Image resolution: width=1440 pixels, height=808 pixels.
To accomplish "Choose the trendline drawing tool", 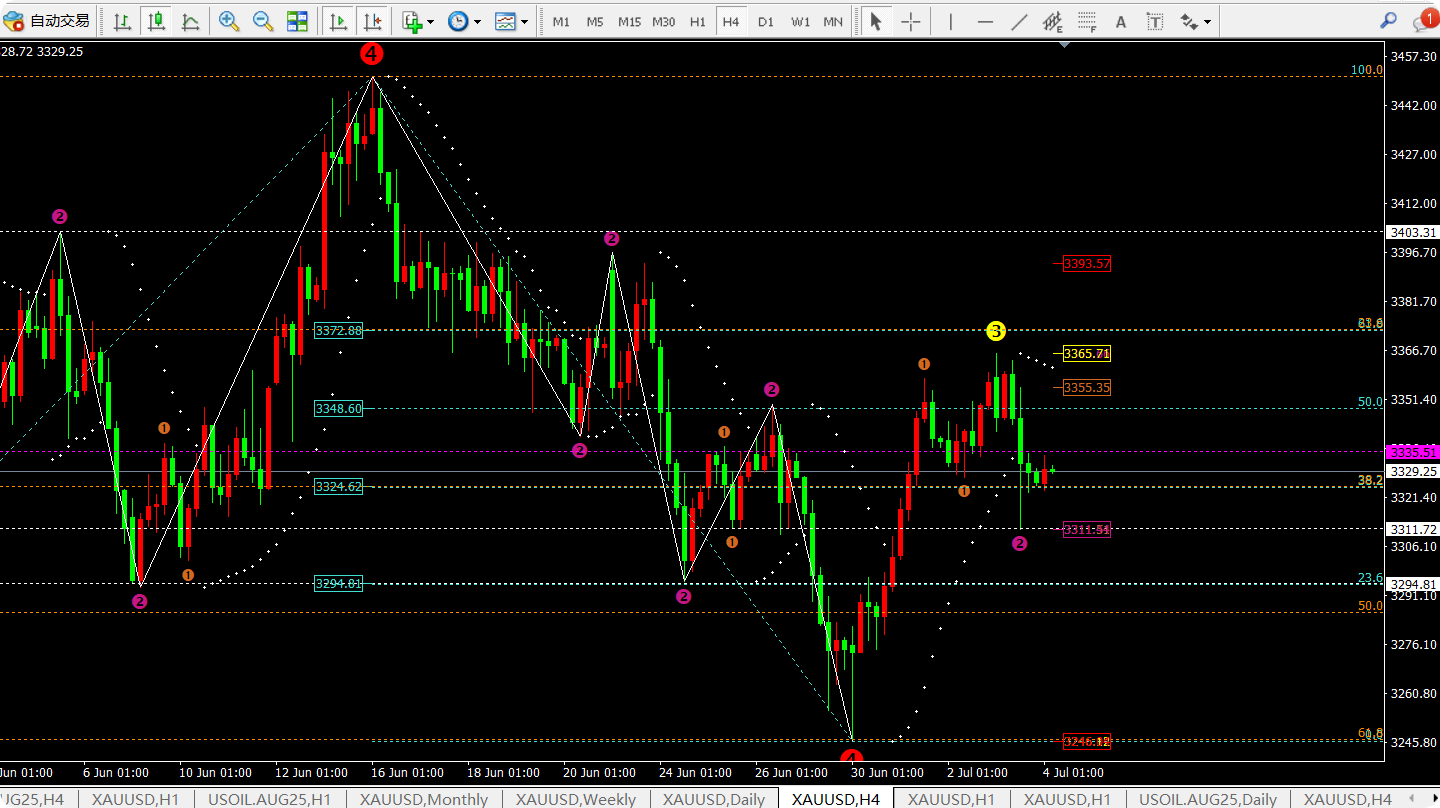I will click(1019, 21).
